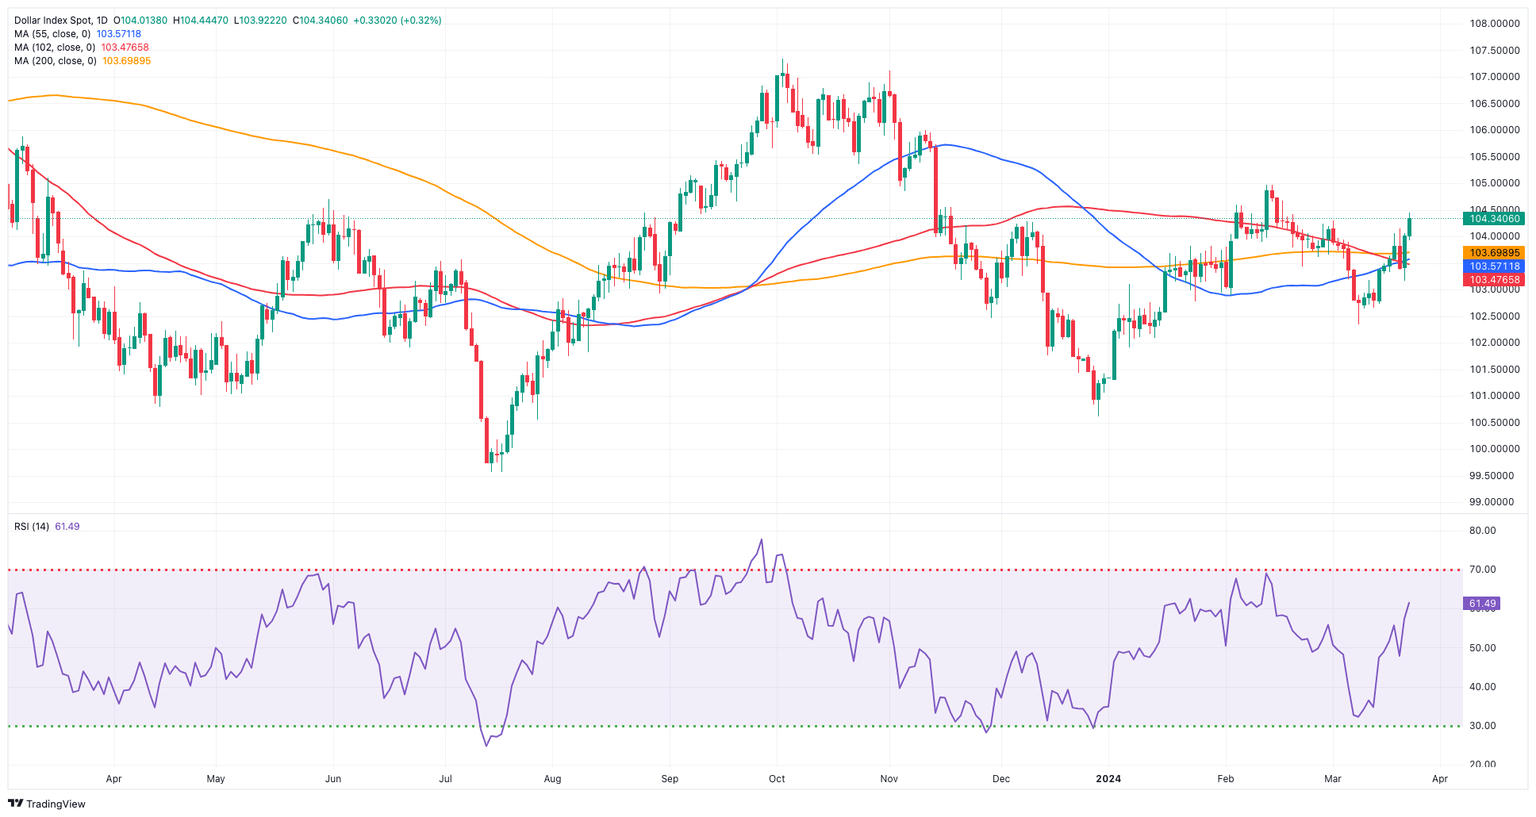Screen dimensions: 1536x817
Task: Click the green 104.34060 current price label
Action: click(1492, 218)
